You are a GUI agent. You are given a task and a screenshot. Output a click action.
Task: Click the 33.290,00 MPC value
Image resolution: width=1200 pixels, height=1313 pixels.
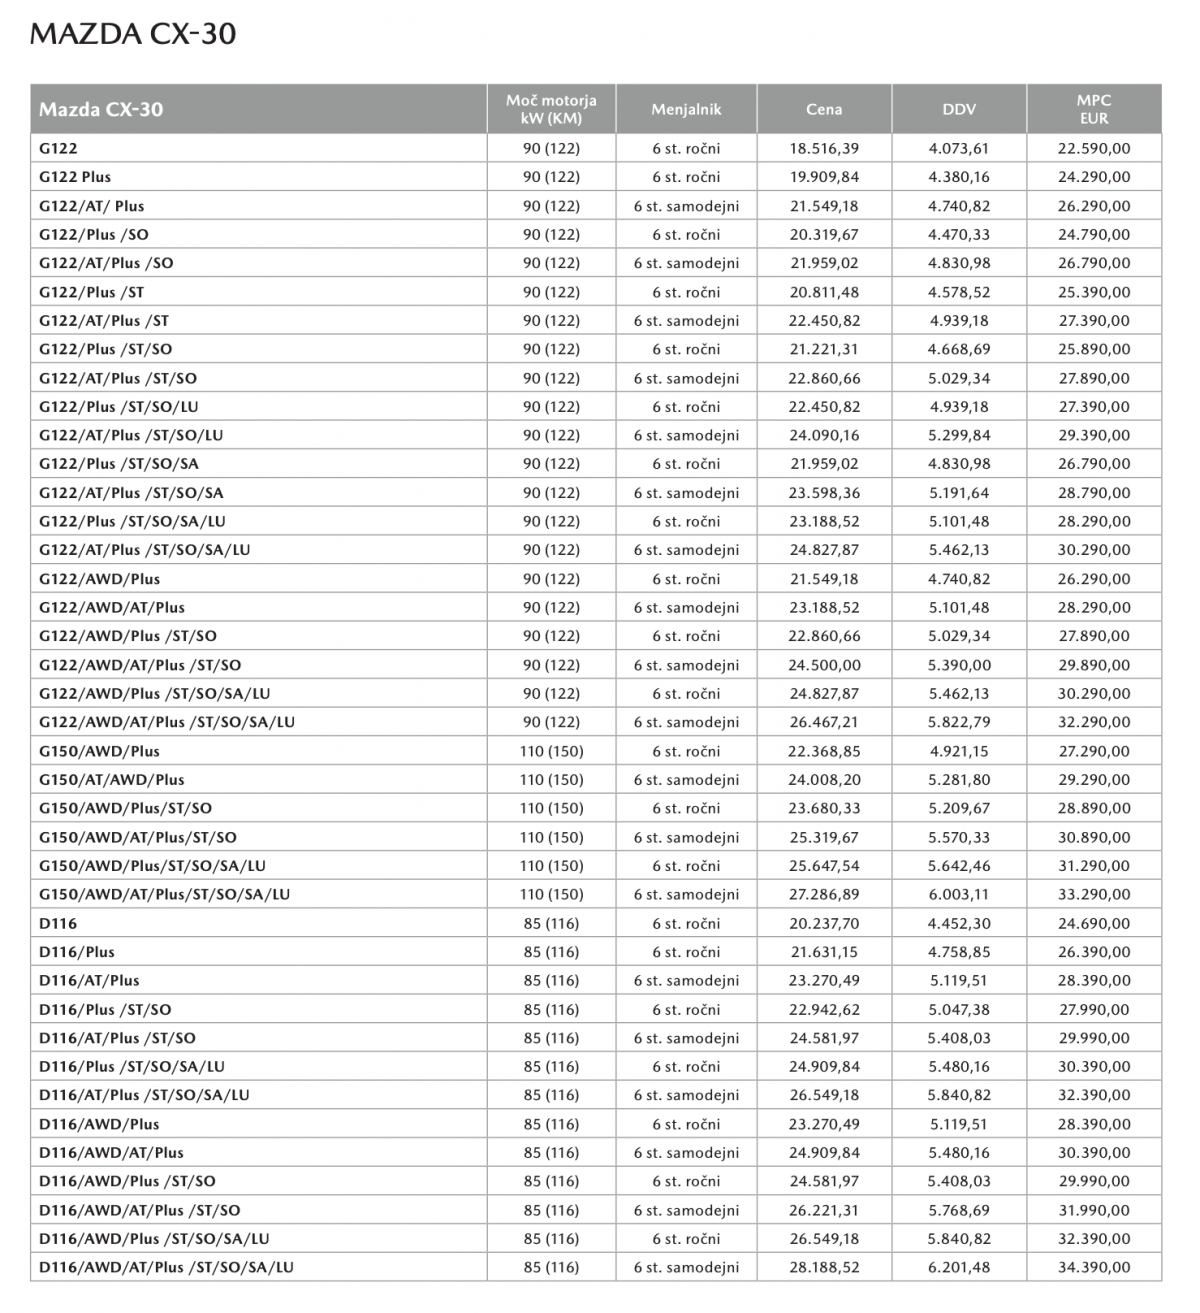[x=1094, y=894]
